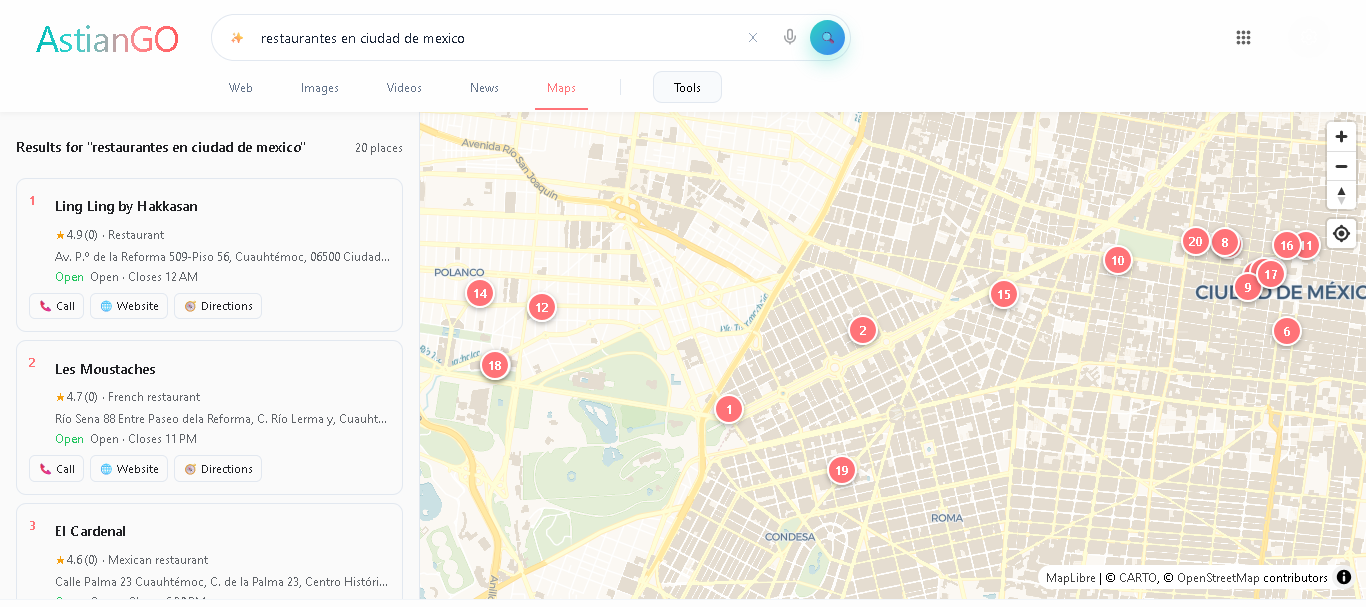Screen dimensions: 1366x607
Task: Open the apps grid menu
Action: [1243, 38]
